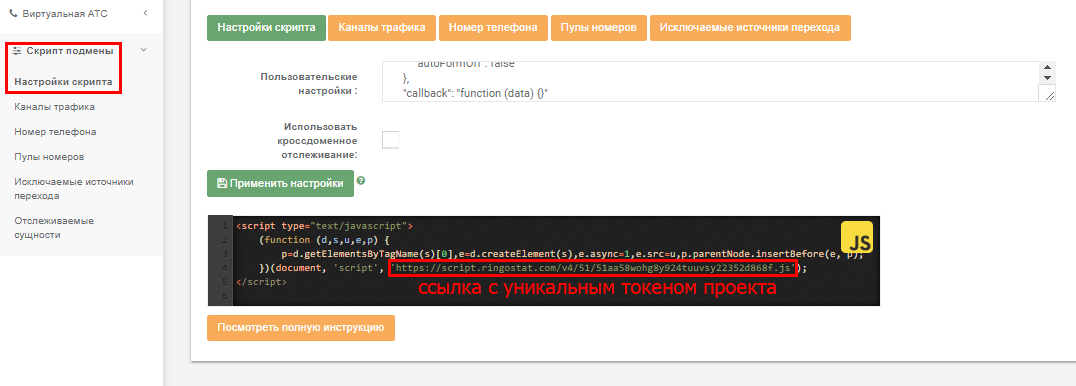Click the green help question mark icon
Image resolution: width=1076 pixels, height=386 pixels.
pos(360,181)
